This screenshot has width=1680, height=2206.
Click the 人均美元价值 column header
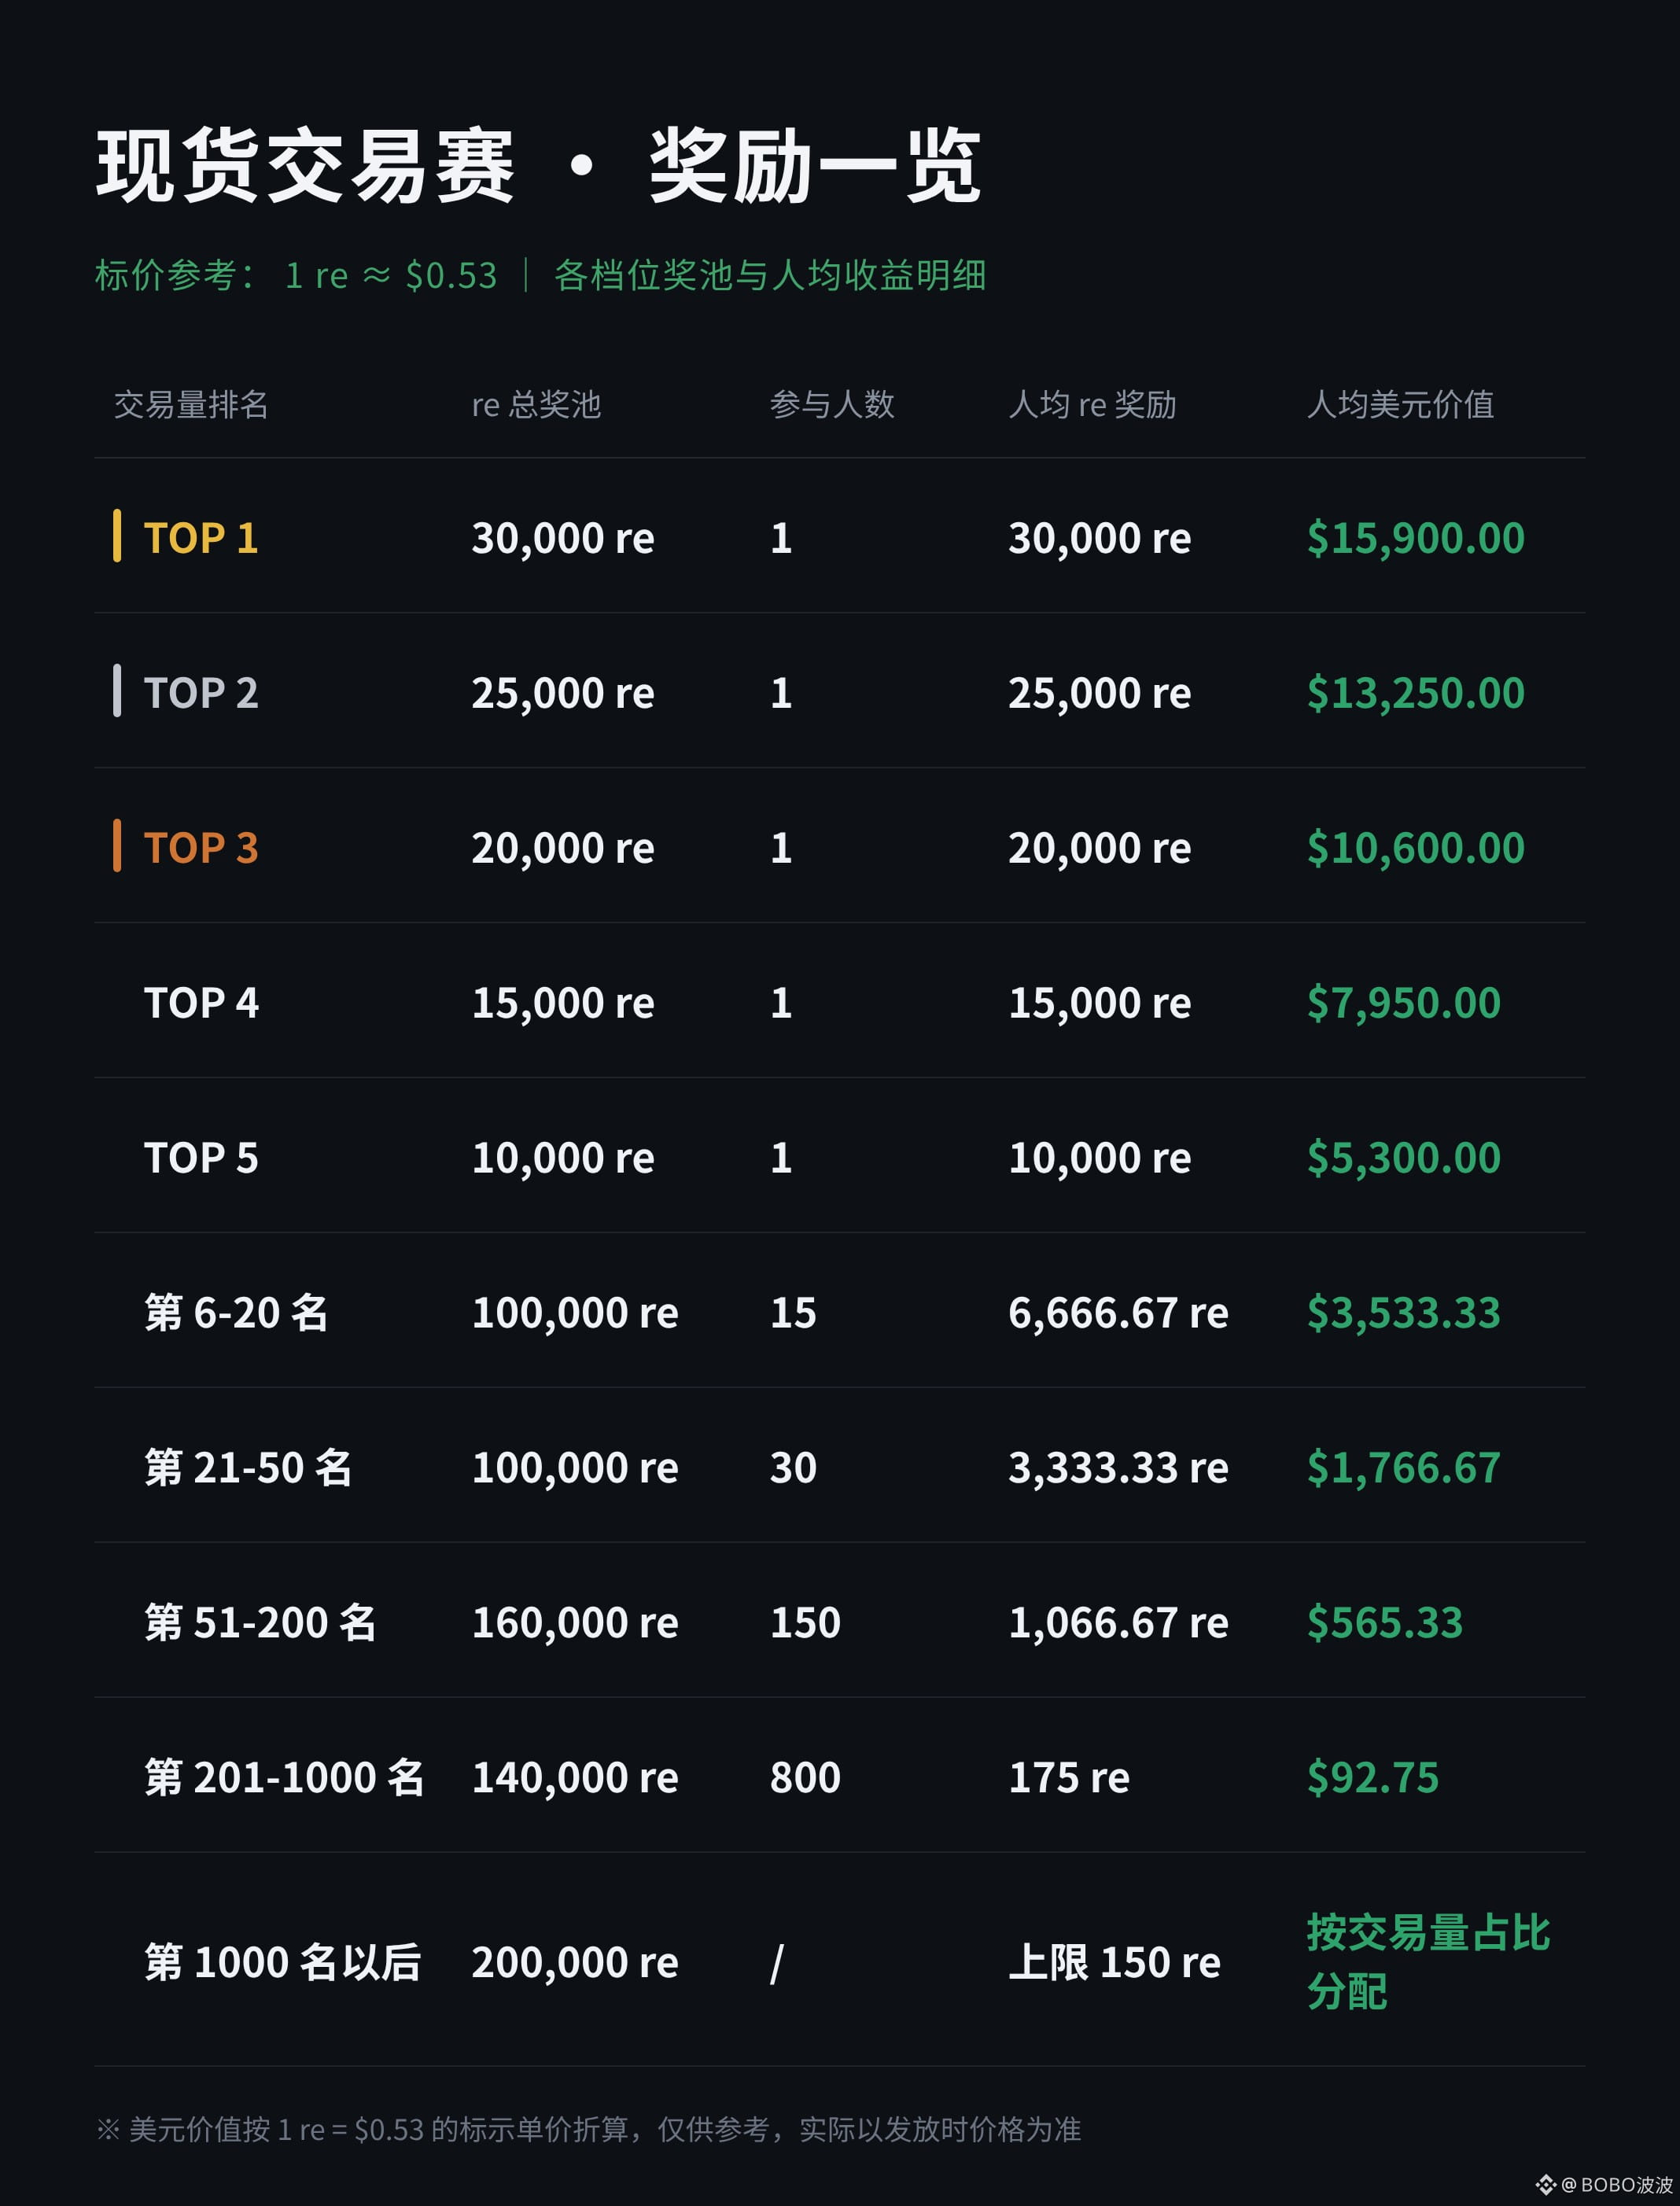point(1401,404)
